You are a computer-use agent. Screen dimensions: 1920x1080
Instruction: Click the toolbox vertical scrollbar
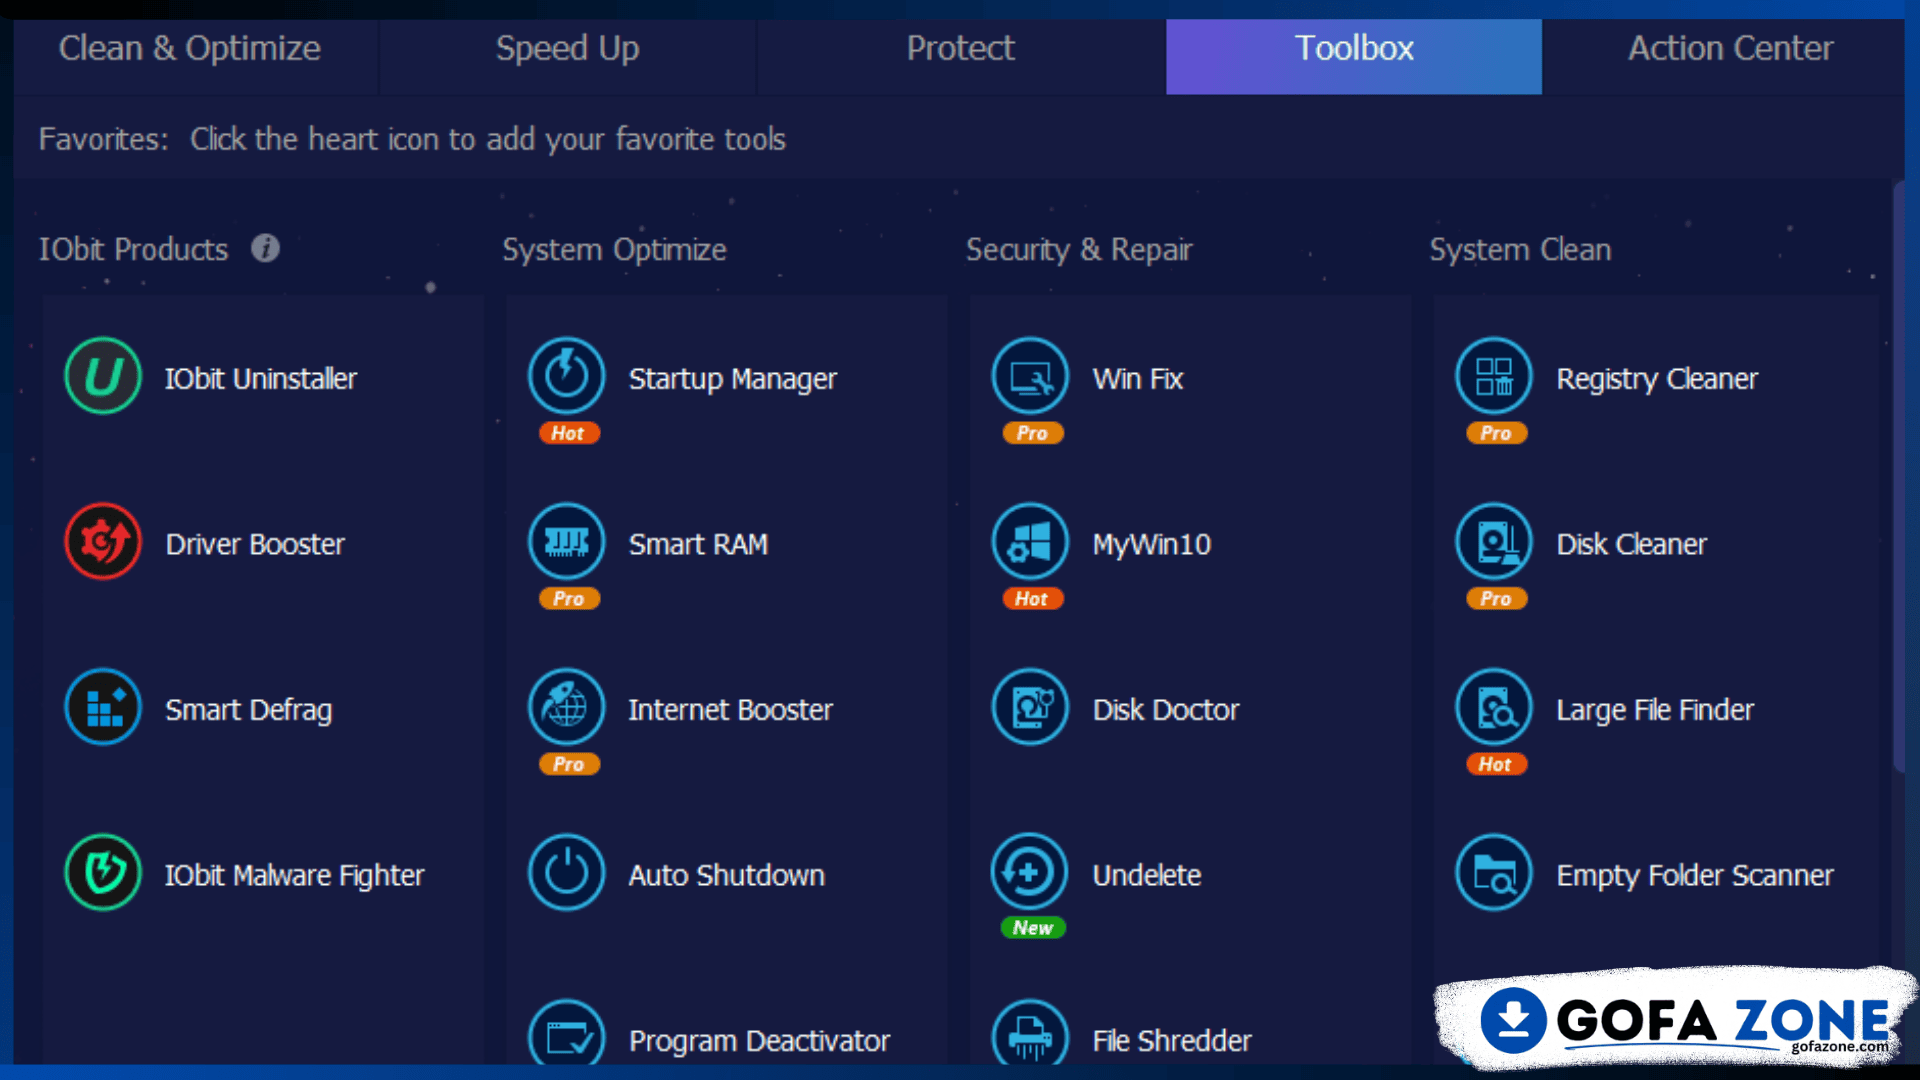click(1898, 477)
